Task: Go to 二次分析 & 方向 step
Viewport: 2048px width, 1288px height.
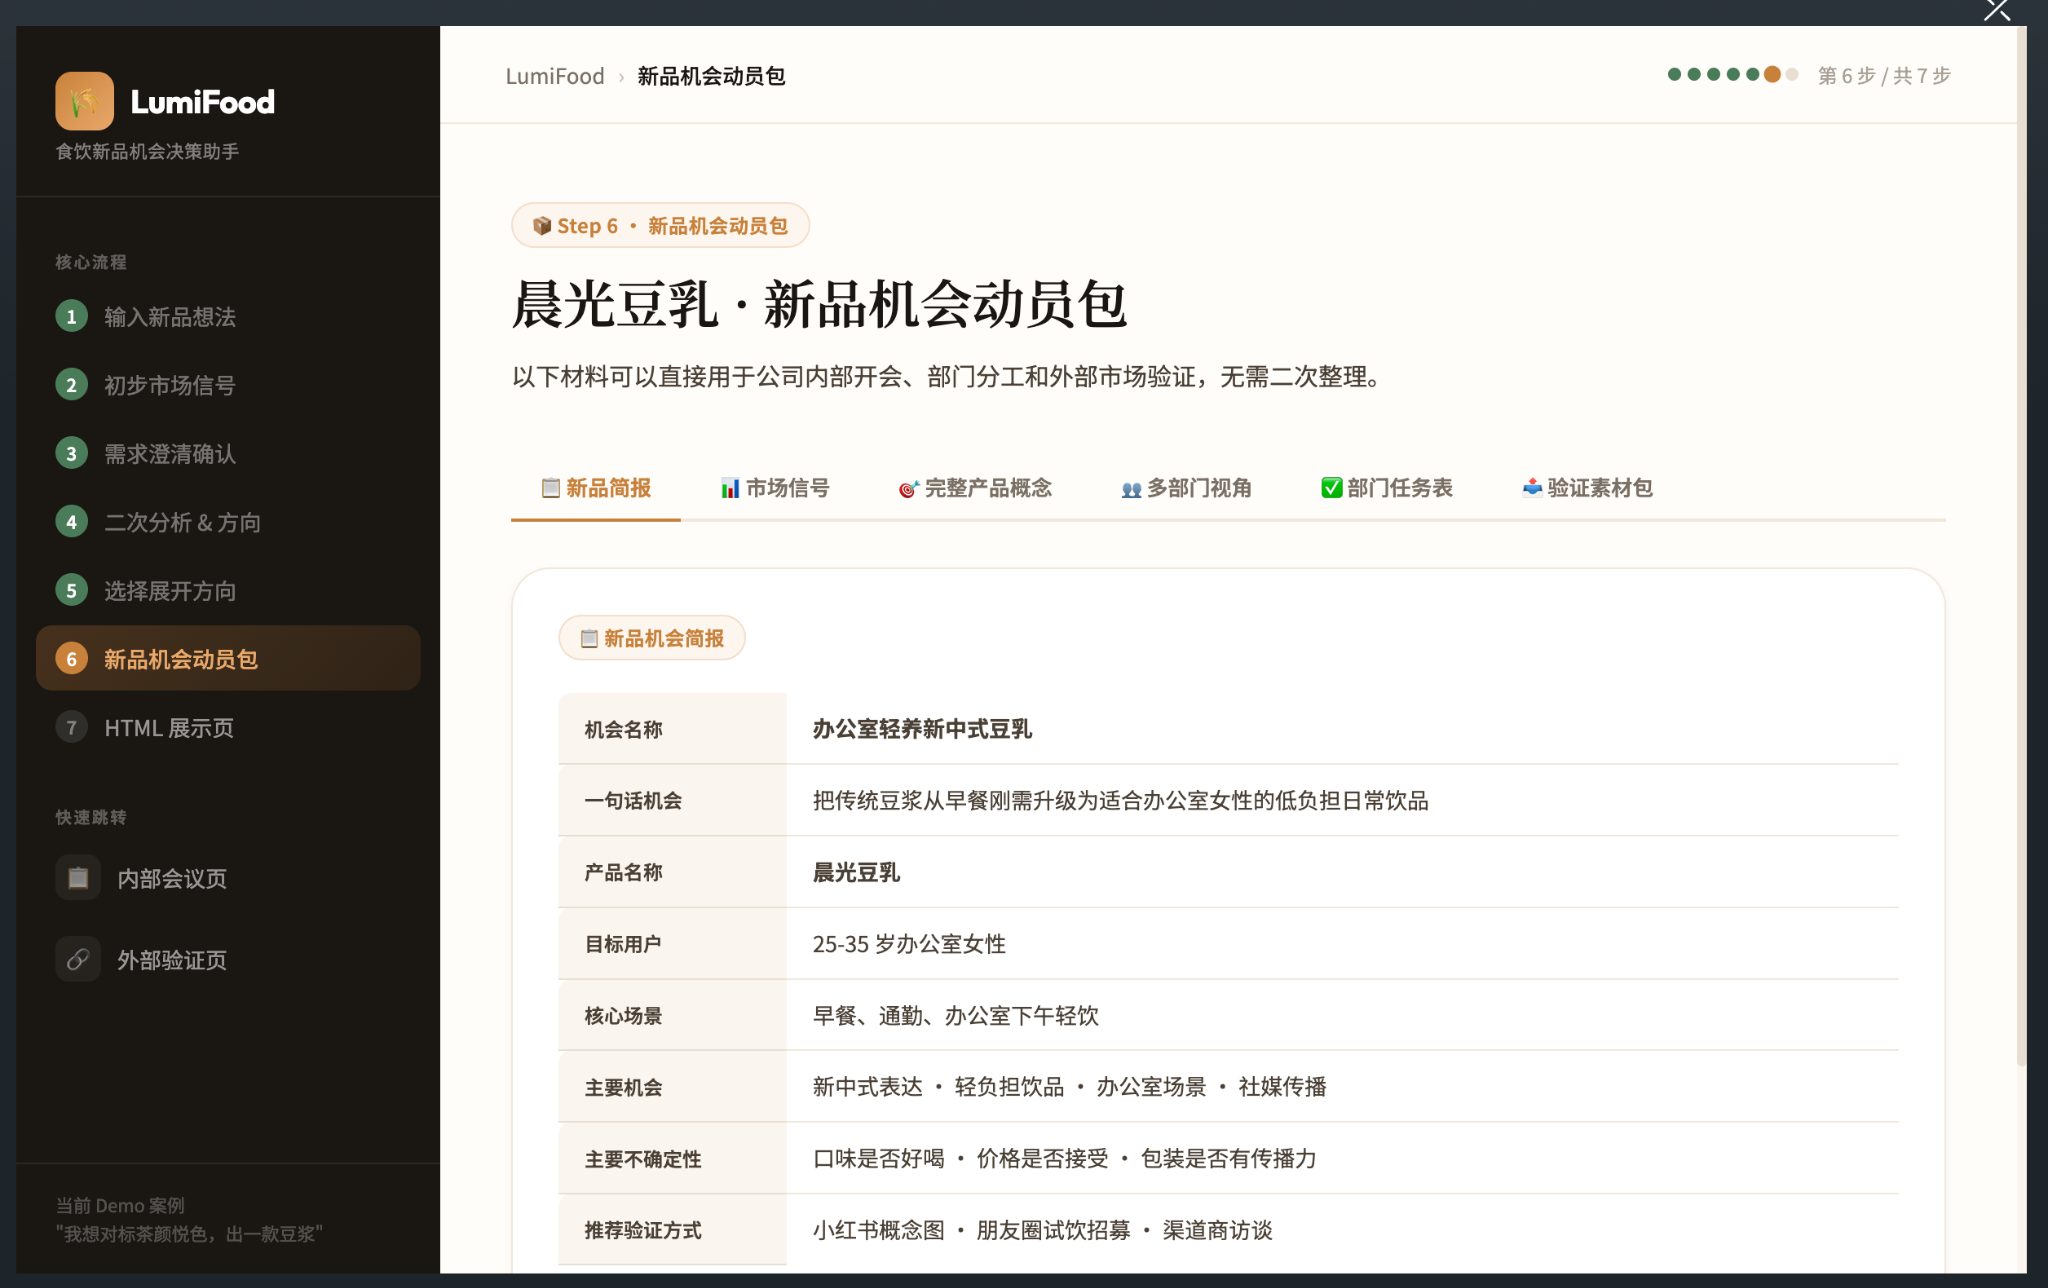Action: pos(228,522)
